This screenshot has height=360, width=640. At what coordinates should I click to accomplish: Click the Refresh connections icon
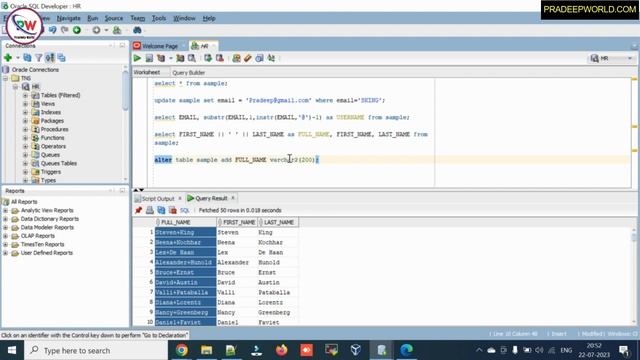pos(27,58)
